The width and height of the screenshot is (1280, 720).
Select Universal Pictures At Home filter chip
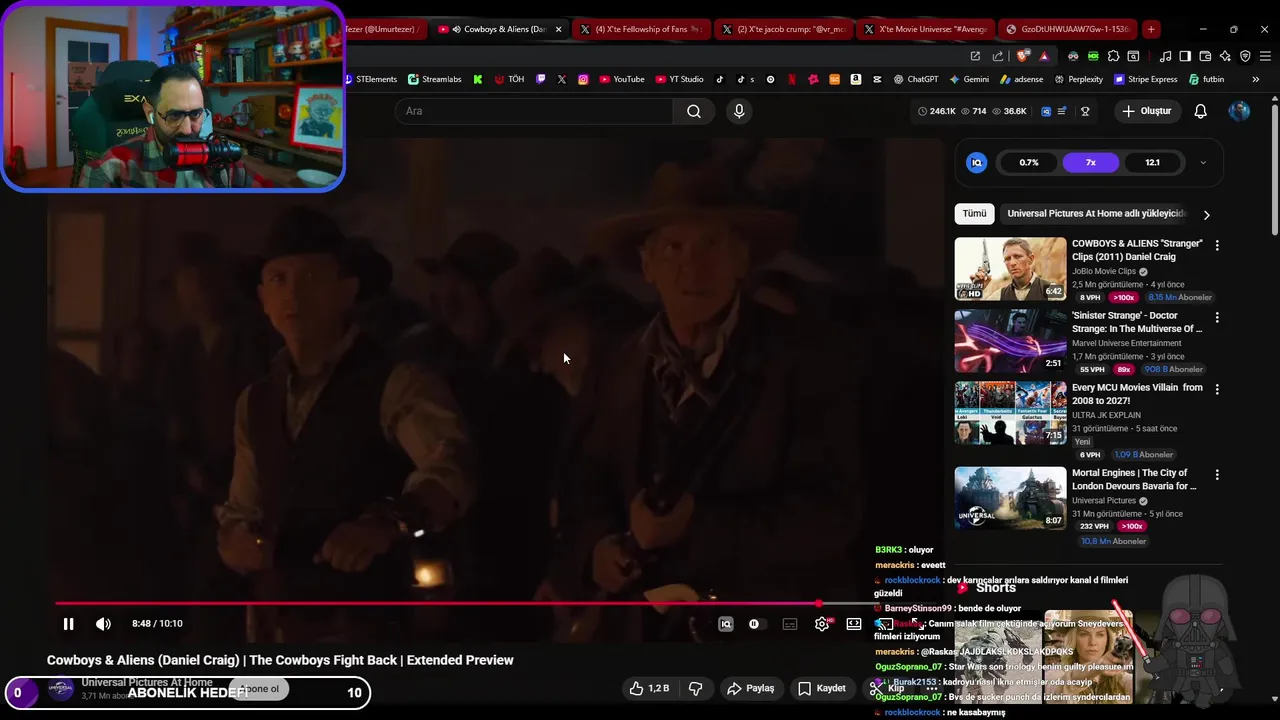(x=1096, y=214)
